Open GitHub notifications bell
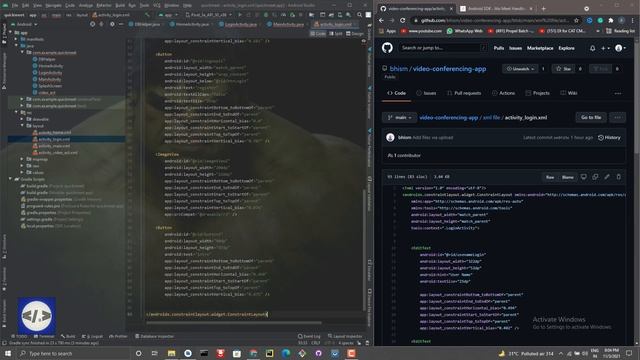The image size is (640, 360). [x=592, y=48]
